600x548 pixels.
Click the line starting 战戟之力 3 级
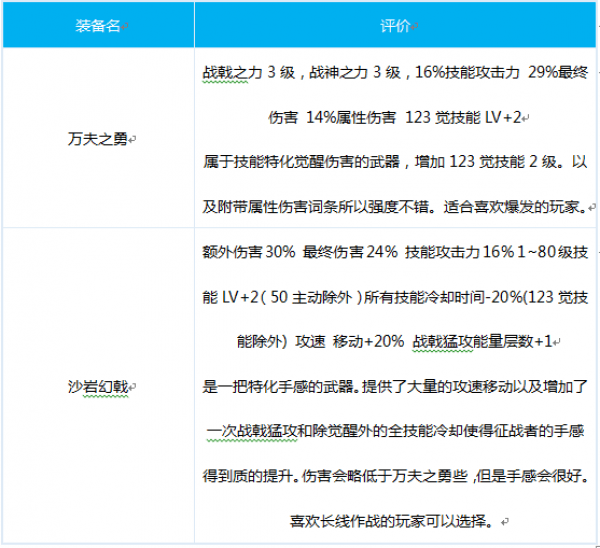point(395,72)
